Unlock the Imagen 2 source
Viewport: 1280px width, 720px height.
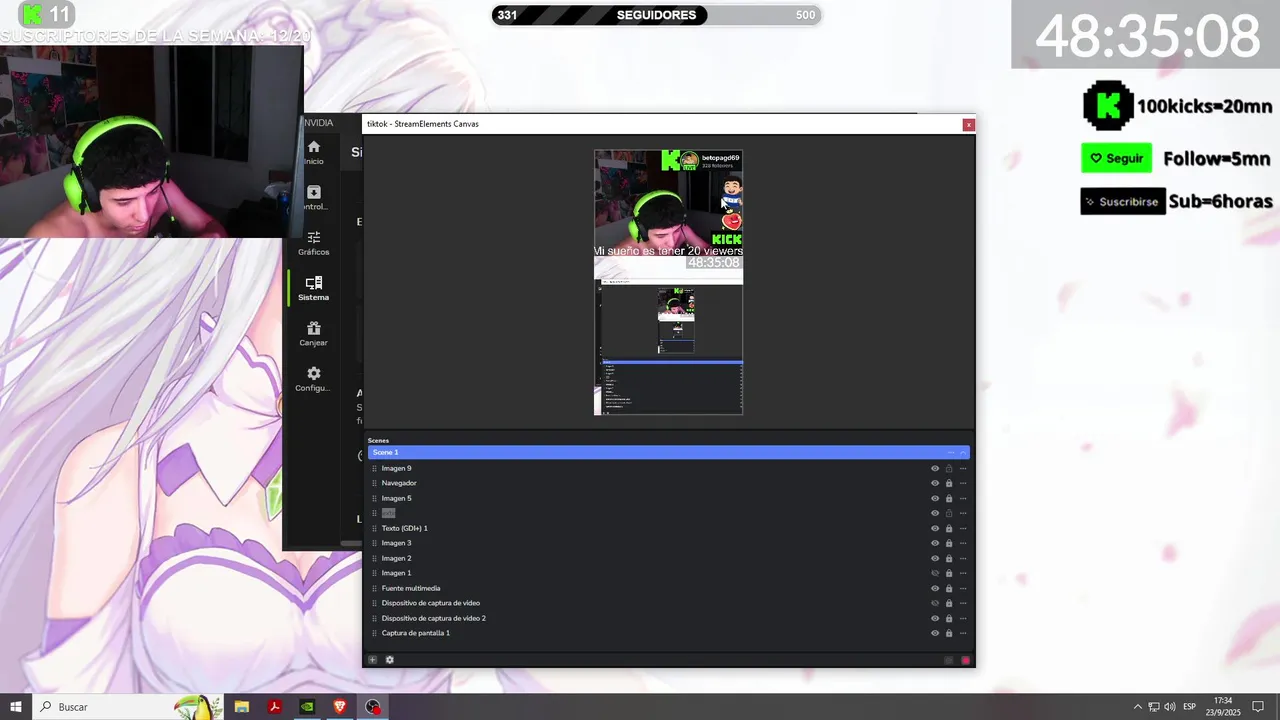[x=949, y=558]
